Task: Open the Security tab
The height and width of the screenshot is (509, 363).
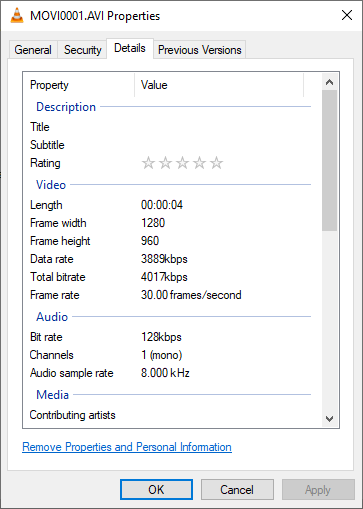Action: pyautogui.click(x=82, y=50)
